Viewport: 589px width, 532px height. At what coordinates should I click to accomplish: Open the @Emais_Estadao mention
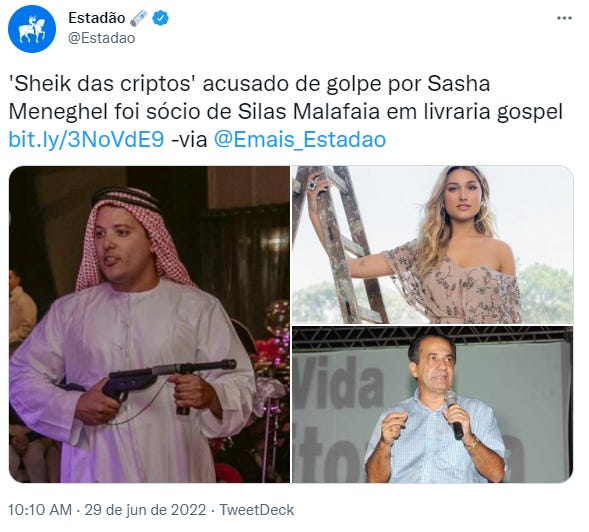(300, 139)
